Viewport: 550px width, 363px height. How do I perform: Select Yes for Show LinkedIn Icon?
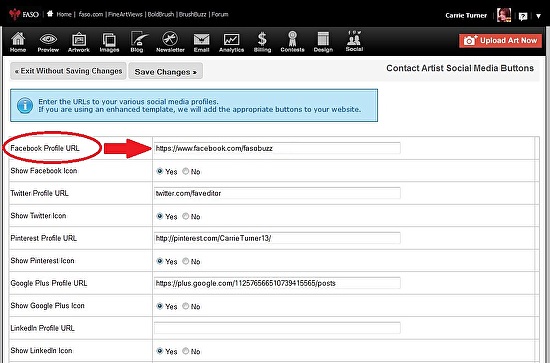point(160,351)
